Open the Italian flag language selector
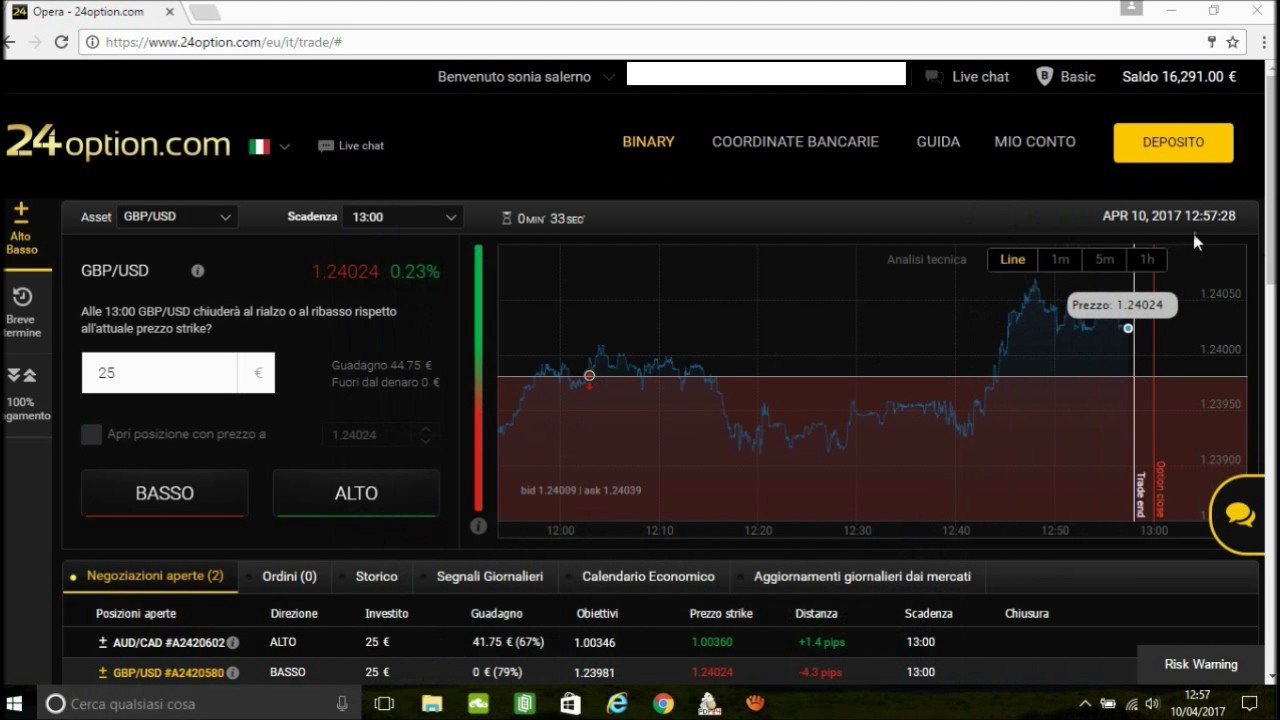Image resolution: width=1280 pixels, height=720 pixels. pos(269,146)
